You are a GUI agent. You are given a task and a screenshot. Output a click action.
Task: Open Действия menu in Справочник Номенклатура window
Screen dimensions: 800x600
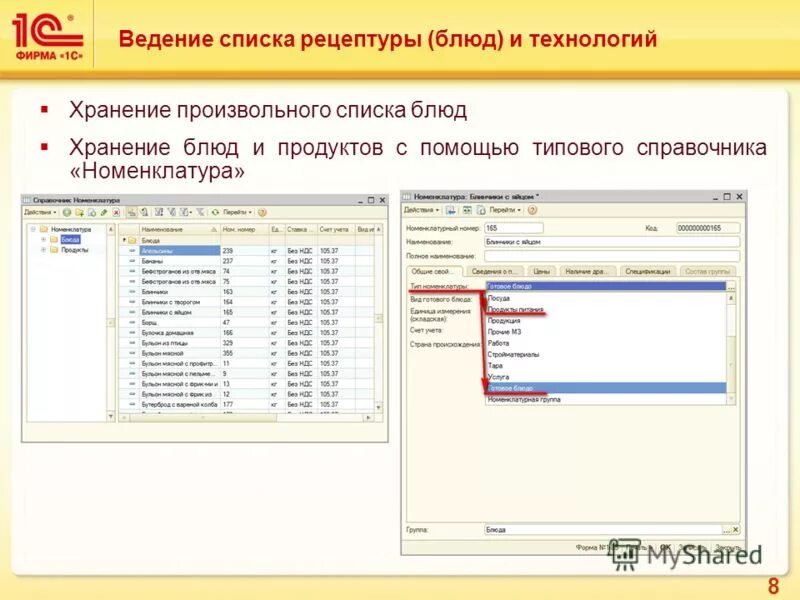pyautogui.click(x=40, y=212)
